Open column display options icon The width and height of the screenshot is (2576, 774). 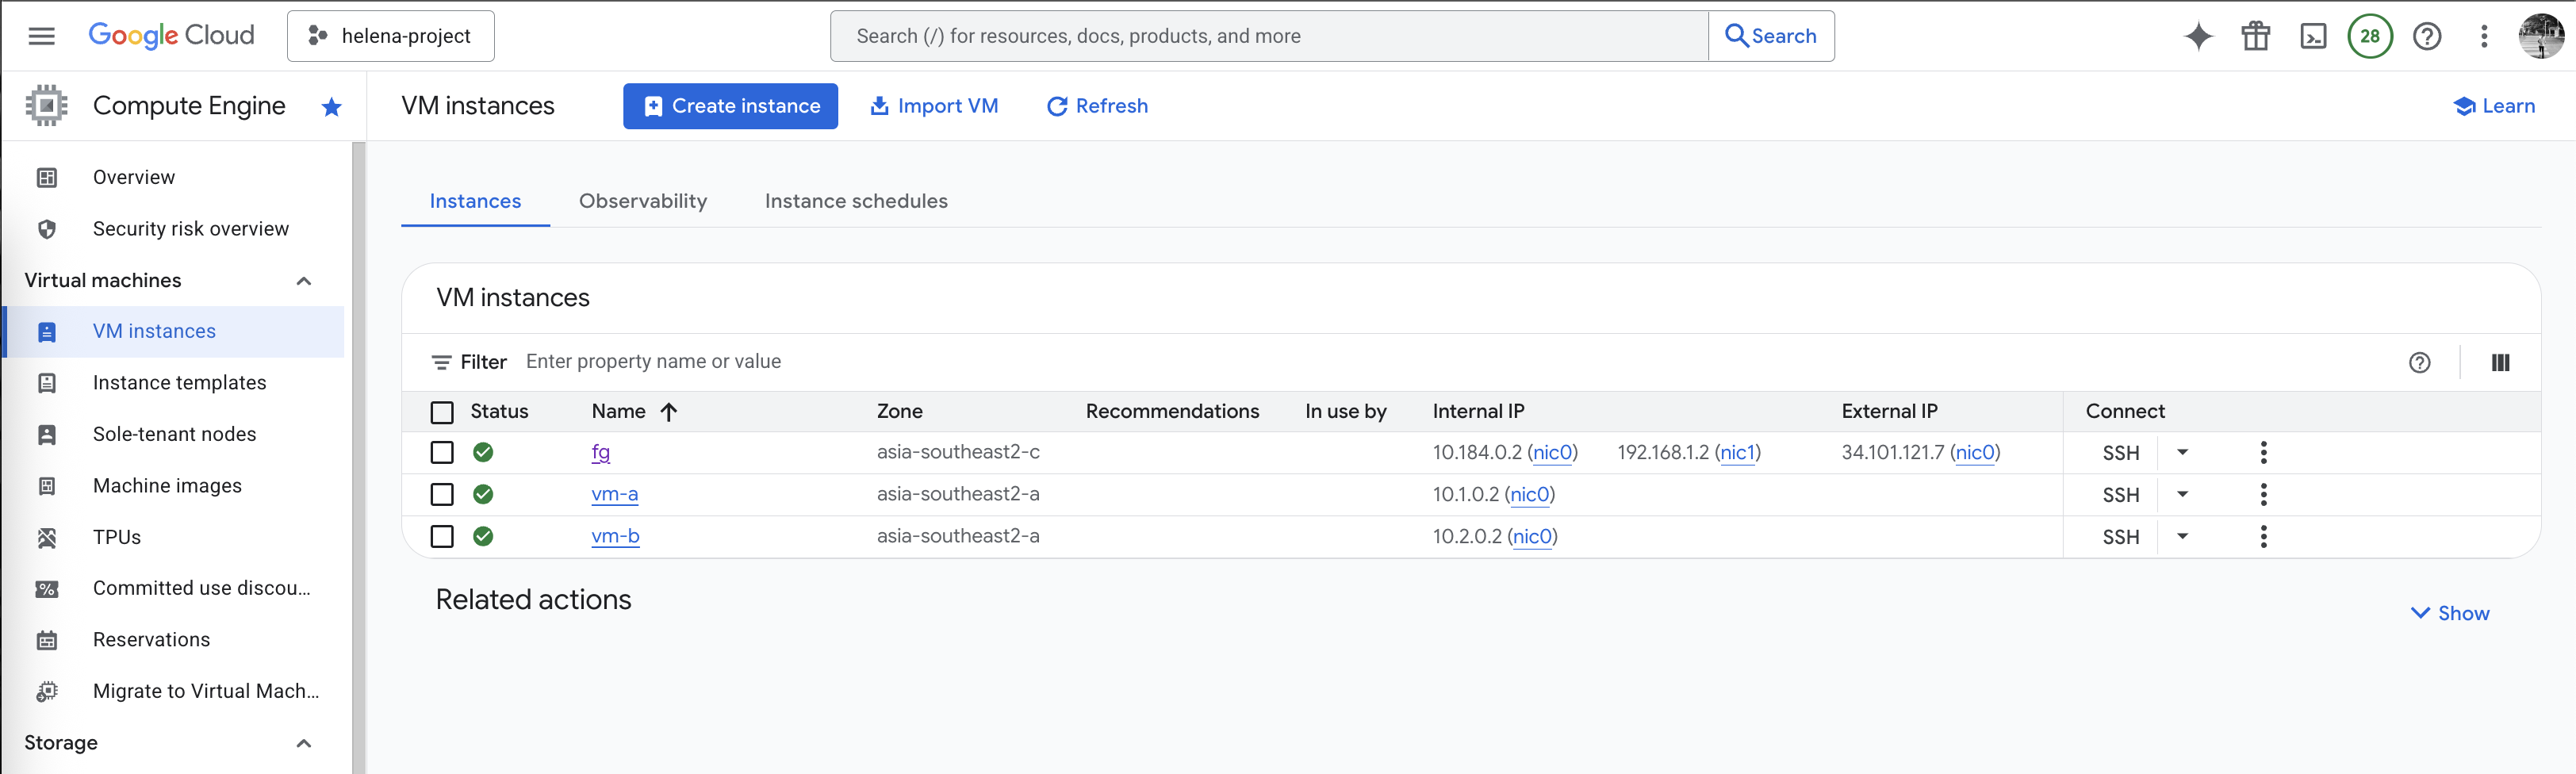pos(2499,362)
